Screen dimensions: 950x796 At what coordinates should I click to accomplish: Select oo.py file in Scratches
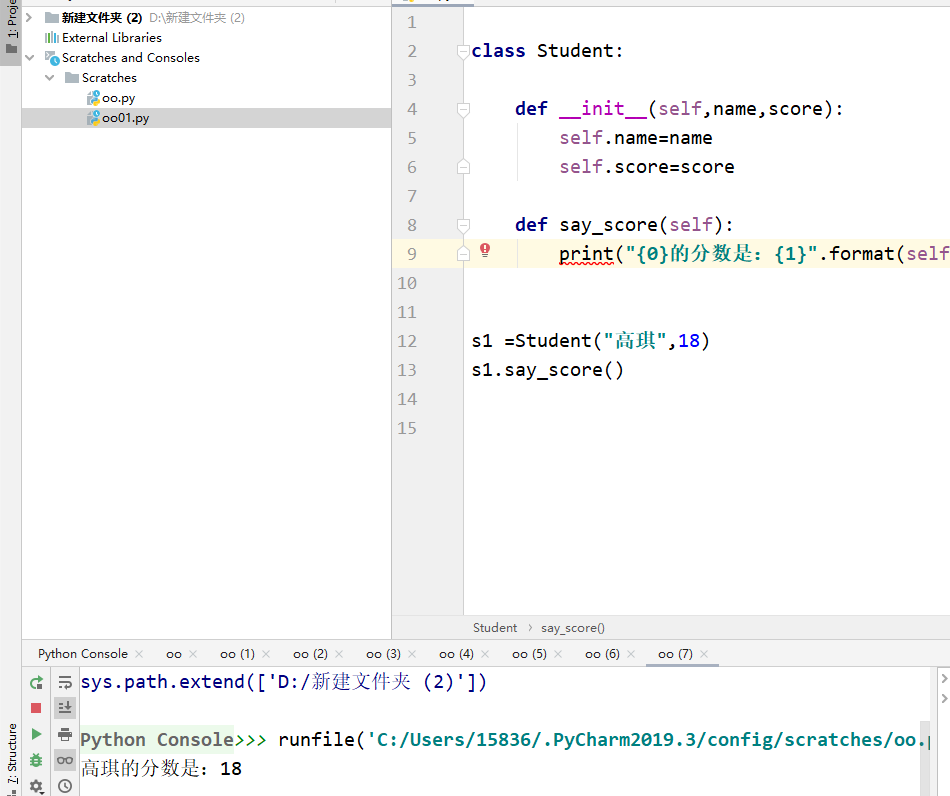click(x=119, y=98)
